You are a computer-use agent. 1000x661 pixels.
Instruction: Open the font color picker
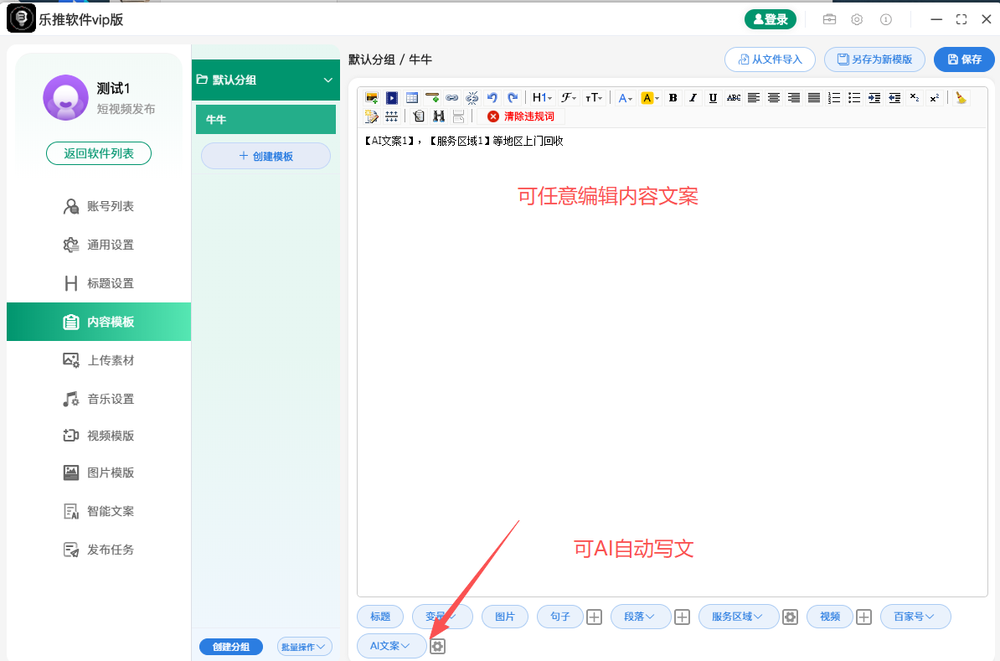click(x=624, y=97)
